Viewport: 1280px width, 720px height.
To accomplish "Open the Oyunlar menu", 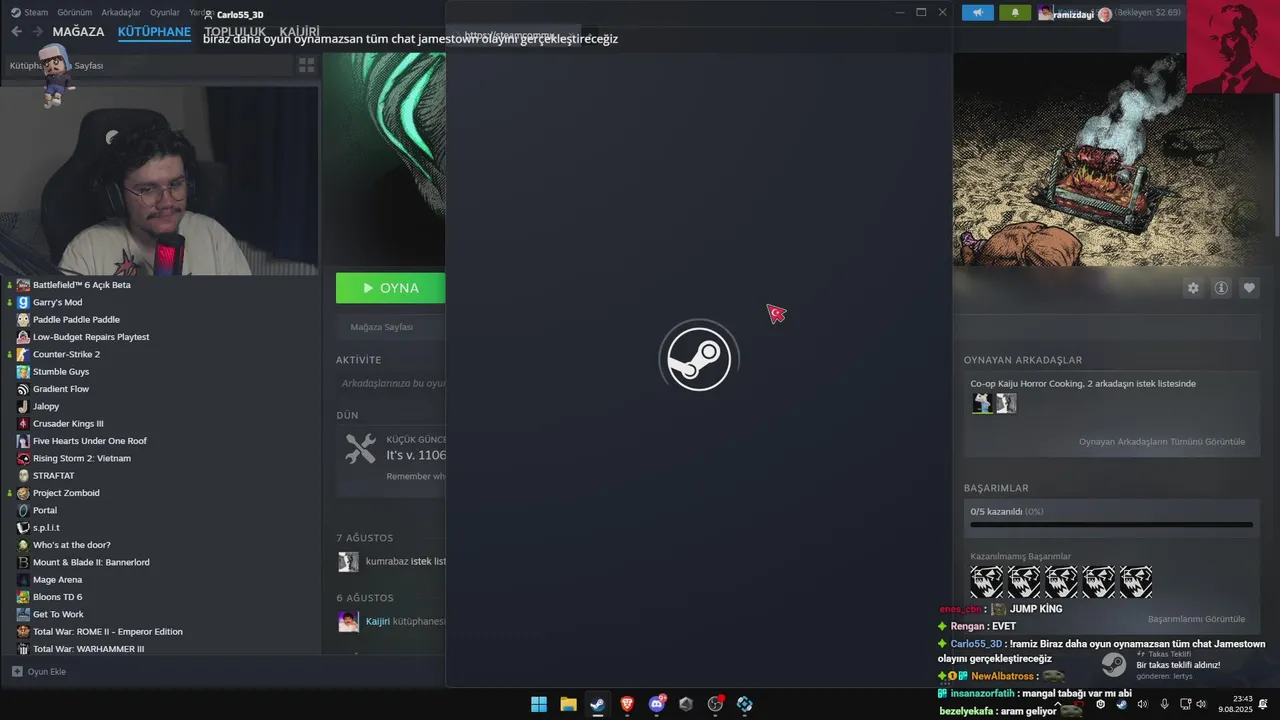I will coord(165,13).
